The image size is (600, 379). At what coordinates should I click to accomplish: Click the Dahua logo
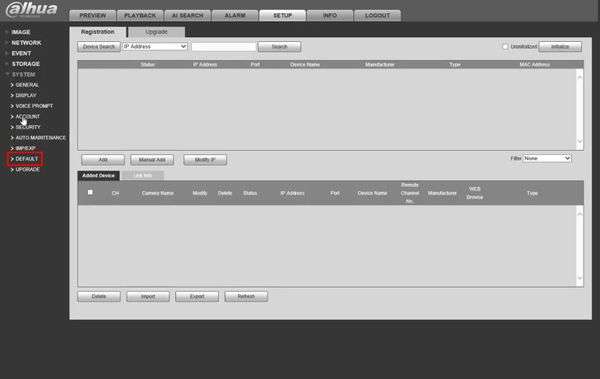tap(32, 9)
